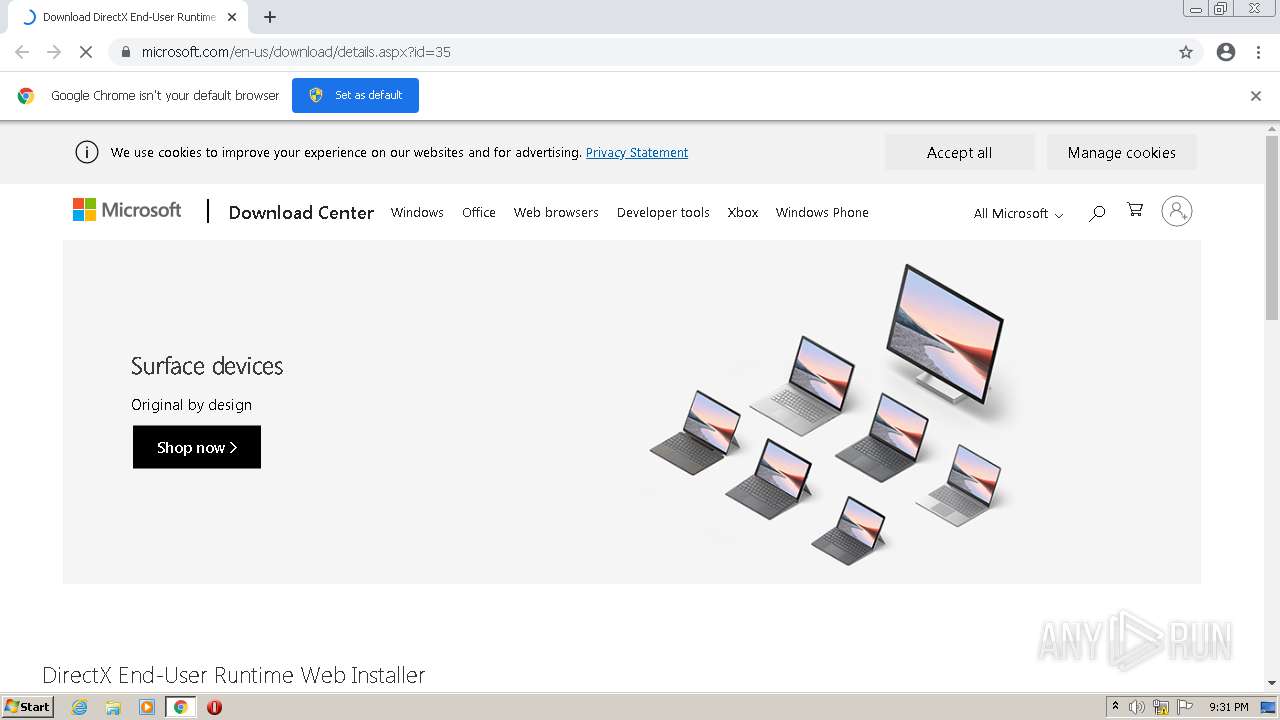
Task: Show hidden system tray icons
Action: (1115, 707)
